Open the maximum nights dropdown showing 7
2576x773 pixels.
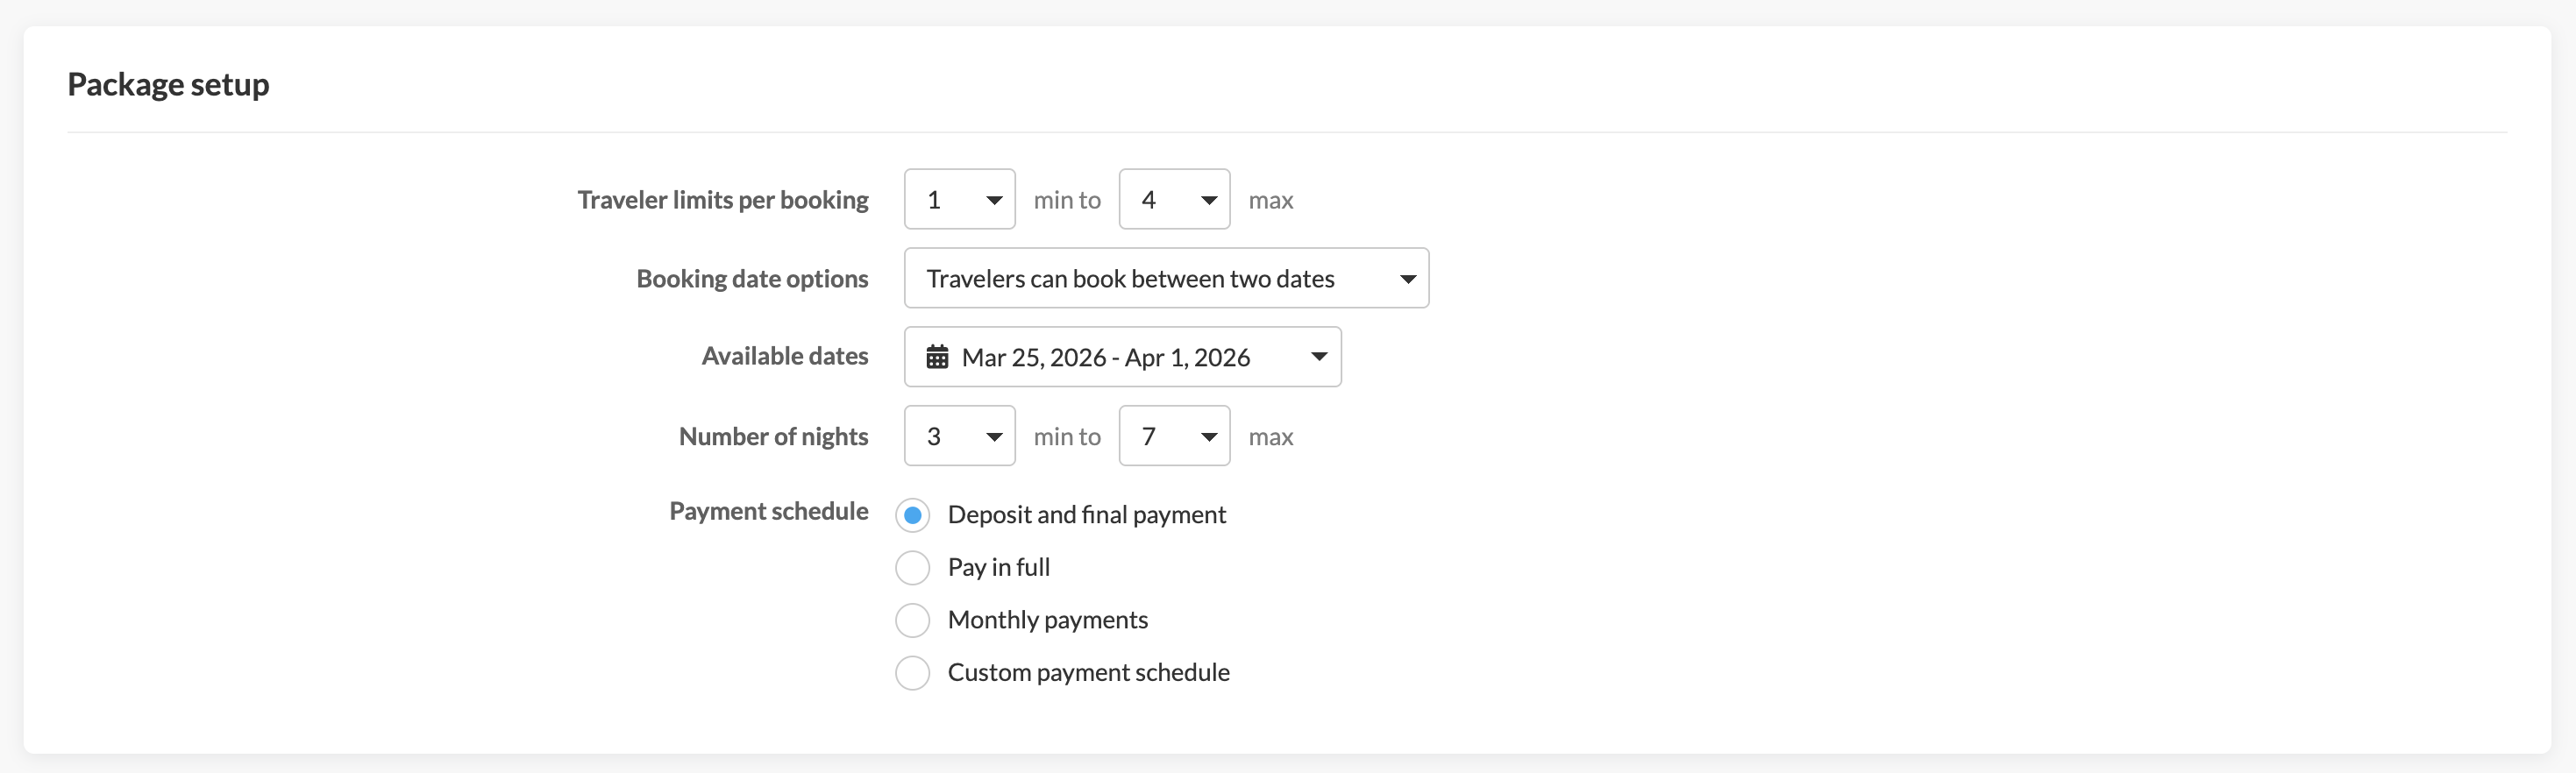click(x=1174, y=436)
